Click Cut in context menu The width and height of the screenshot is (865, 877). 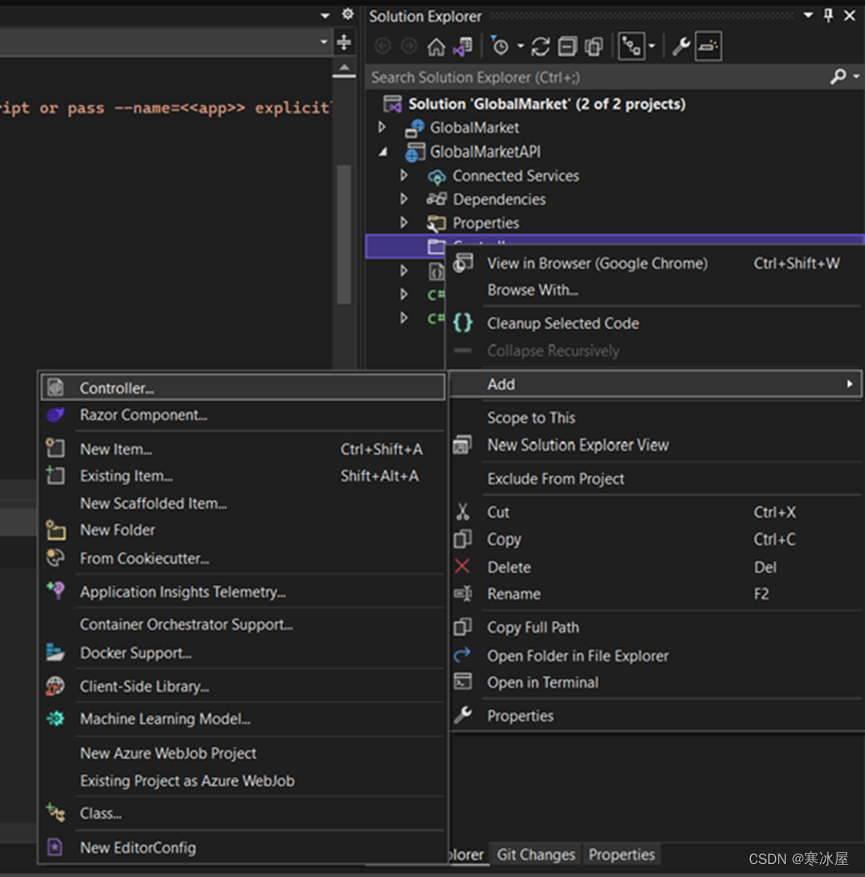(655, 512)
